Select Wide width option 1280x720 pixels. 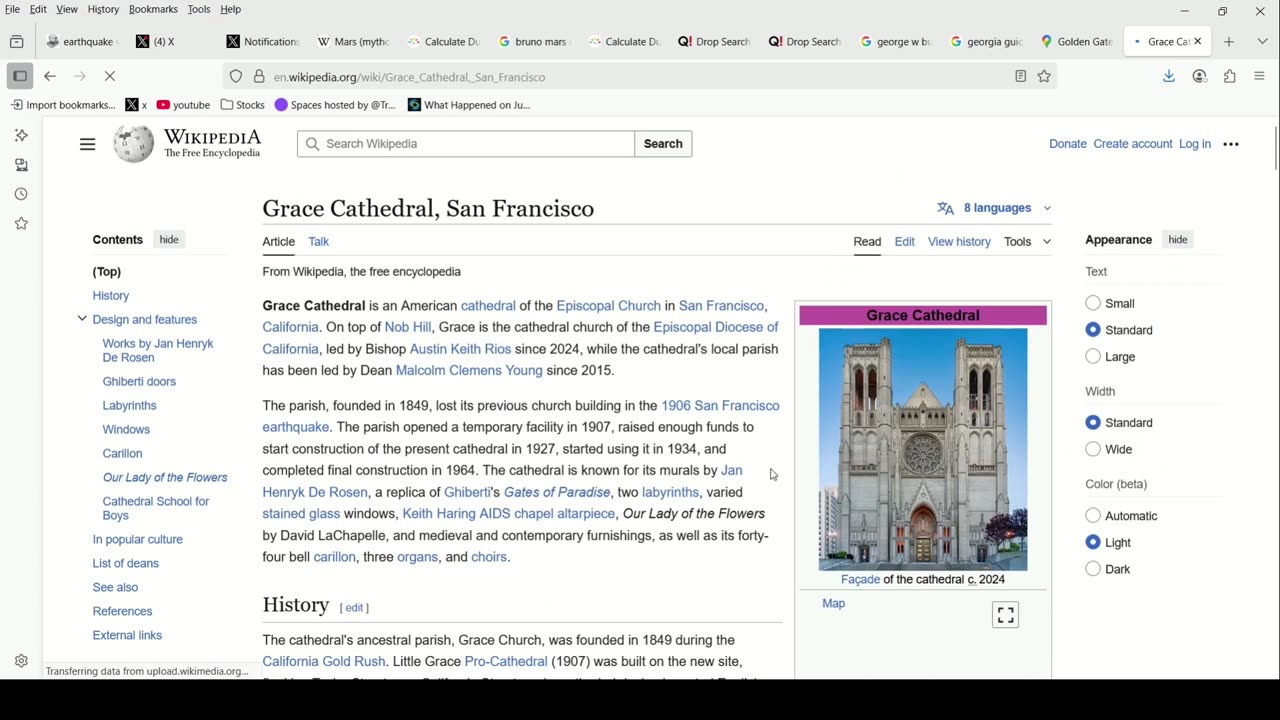[x=1093, y=449]
